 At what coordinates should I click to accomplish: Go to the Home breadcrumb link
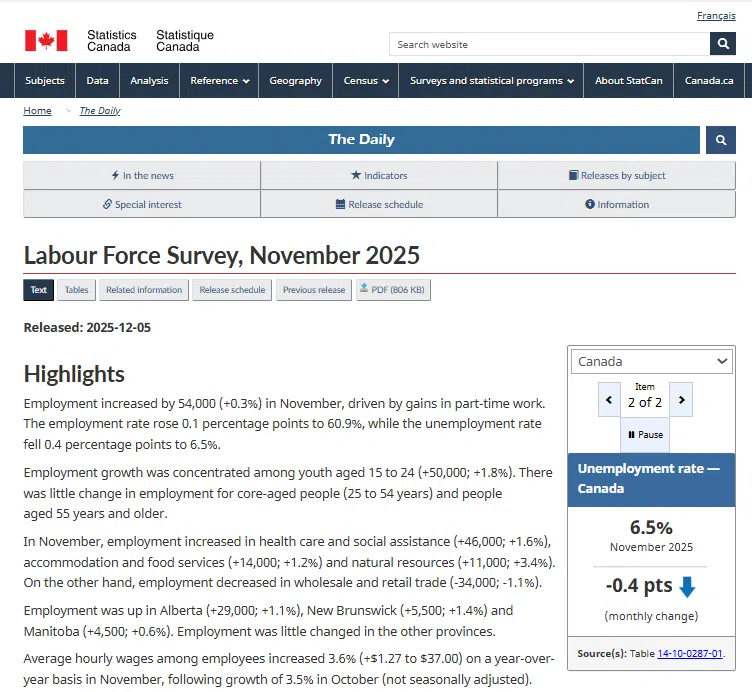tap(38, 111)
